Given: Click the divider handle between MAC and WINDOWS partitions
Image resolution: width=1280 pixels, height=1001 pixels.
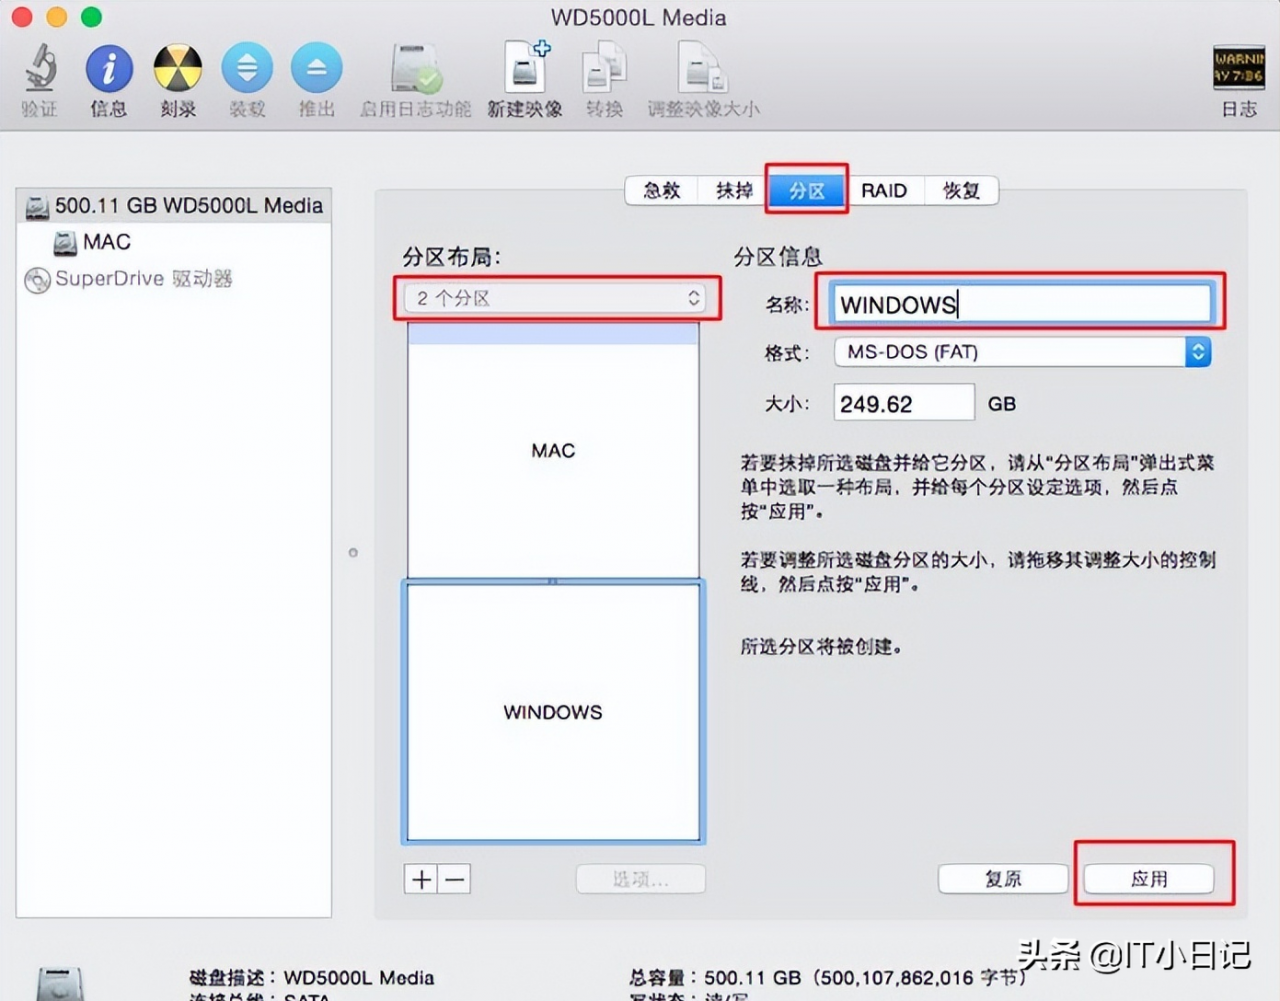Looking at the screenshot, I should pyautogui.click(x=553, y=581).
